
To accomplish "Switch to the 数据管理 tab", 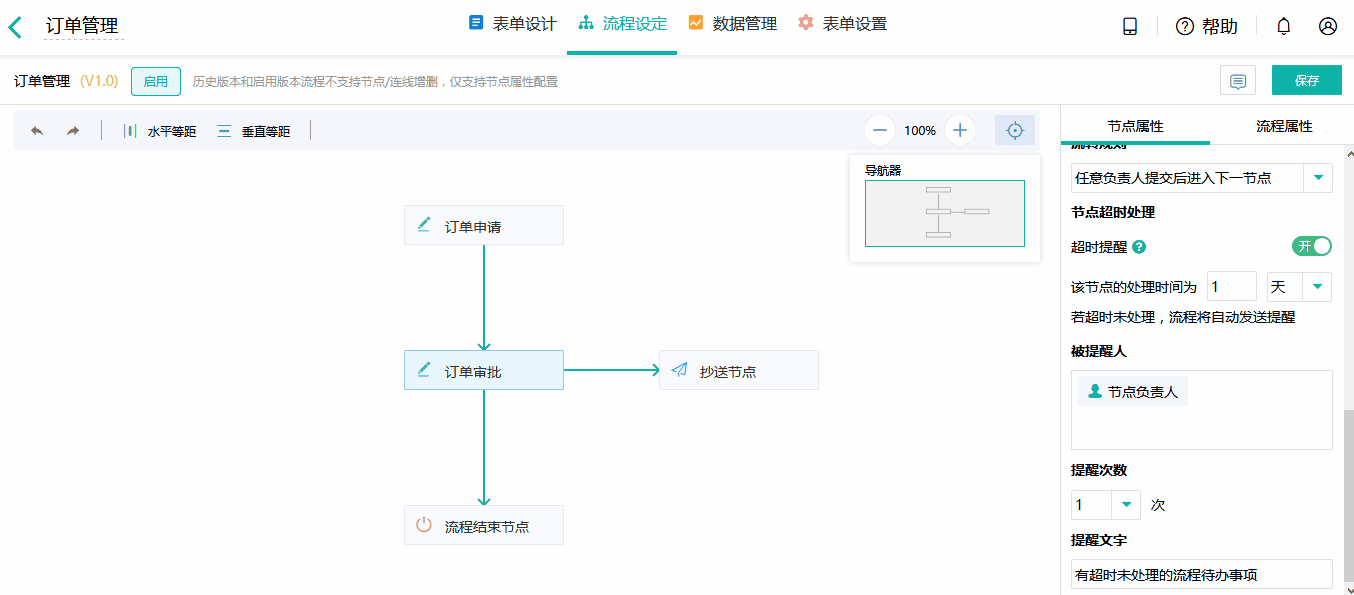I will pyautogui.click(x=733, y=24).
